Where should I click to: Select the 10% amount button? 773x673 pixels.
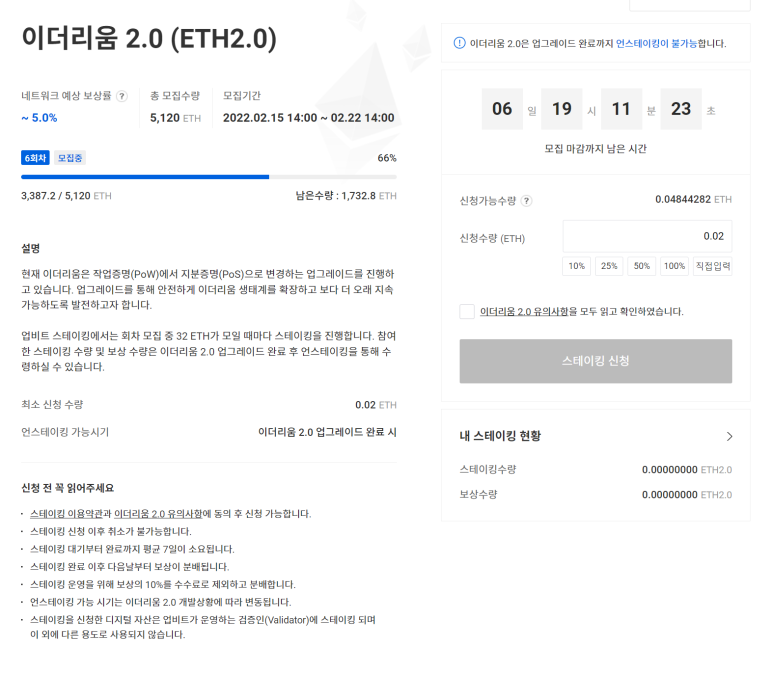click(576, 266)
